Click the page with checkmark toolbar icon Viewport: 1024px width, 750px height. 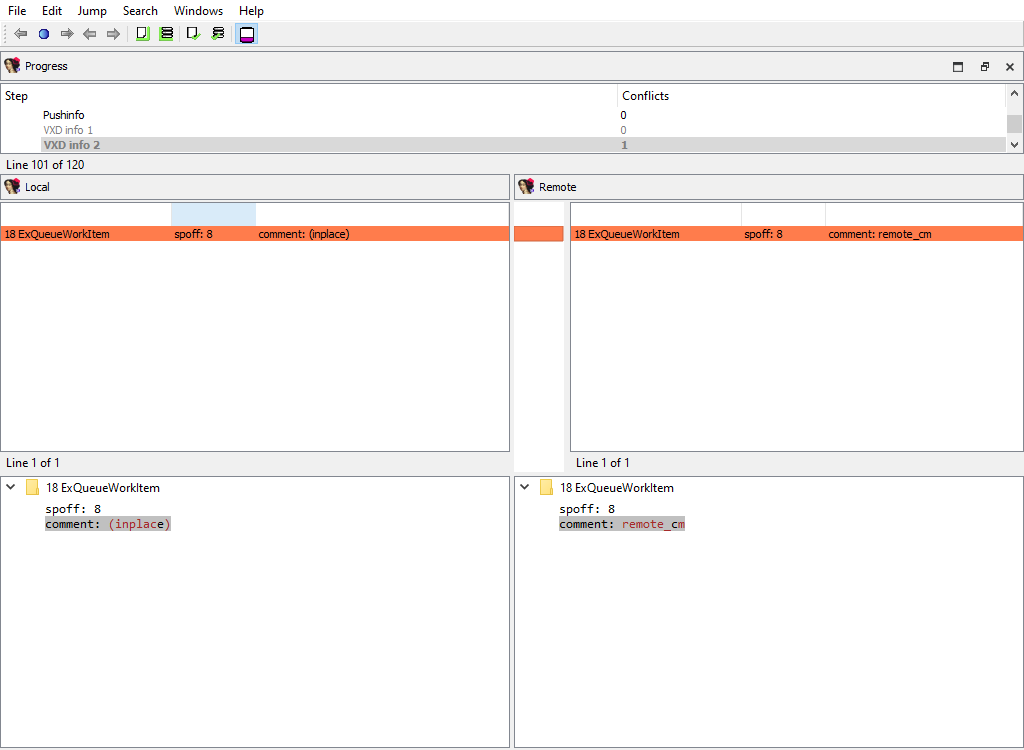(194, 34)
